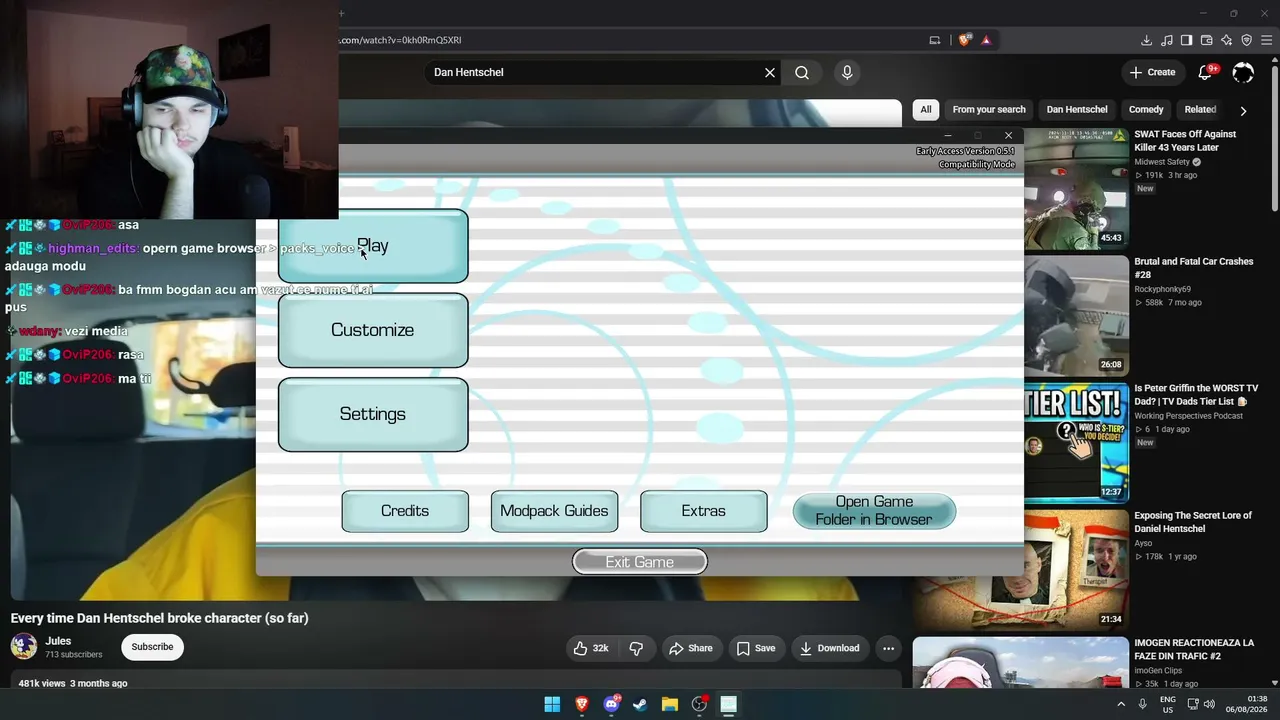Click the browser address bar URL
Screen dimensions: 1280x720
400,40
